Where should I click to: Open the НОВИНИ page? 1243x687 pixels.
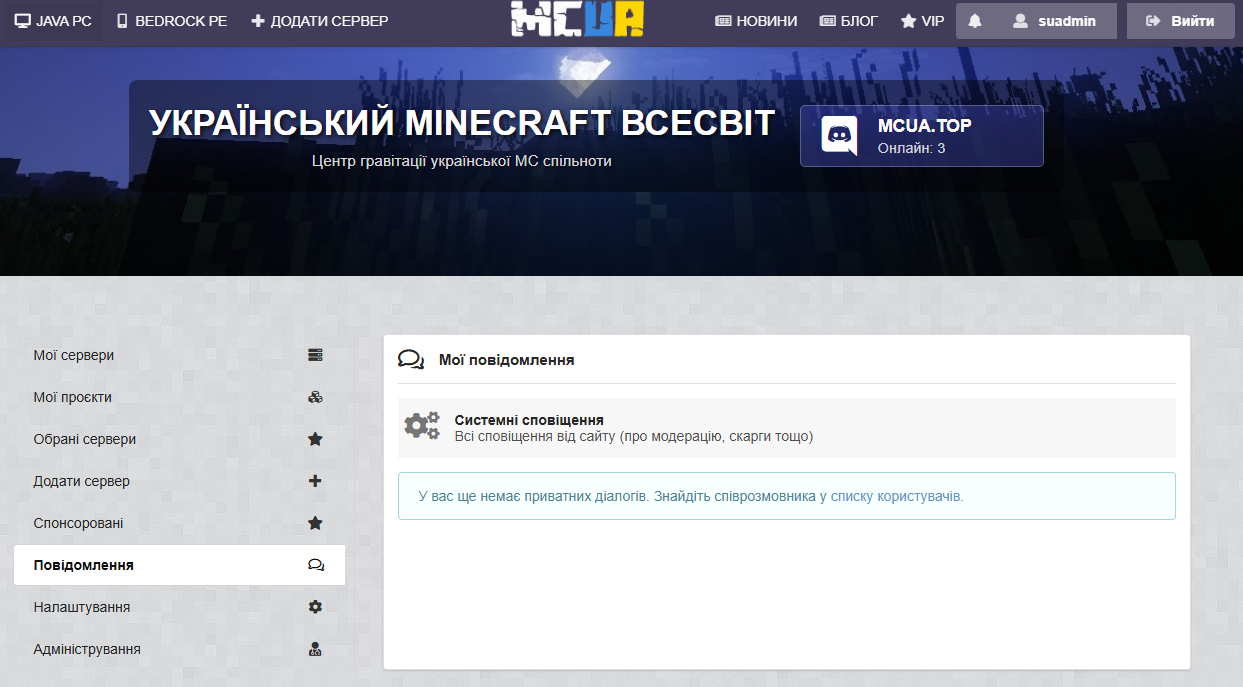(x=756, y=21)
